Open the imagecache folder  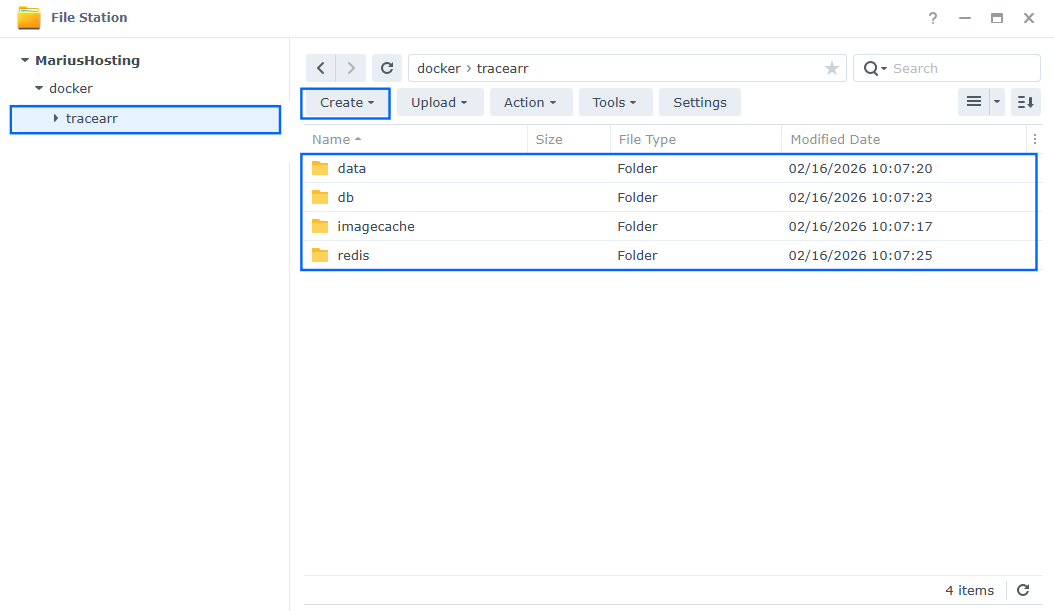(x=376, y=226)
